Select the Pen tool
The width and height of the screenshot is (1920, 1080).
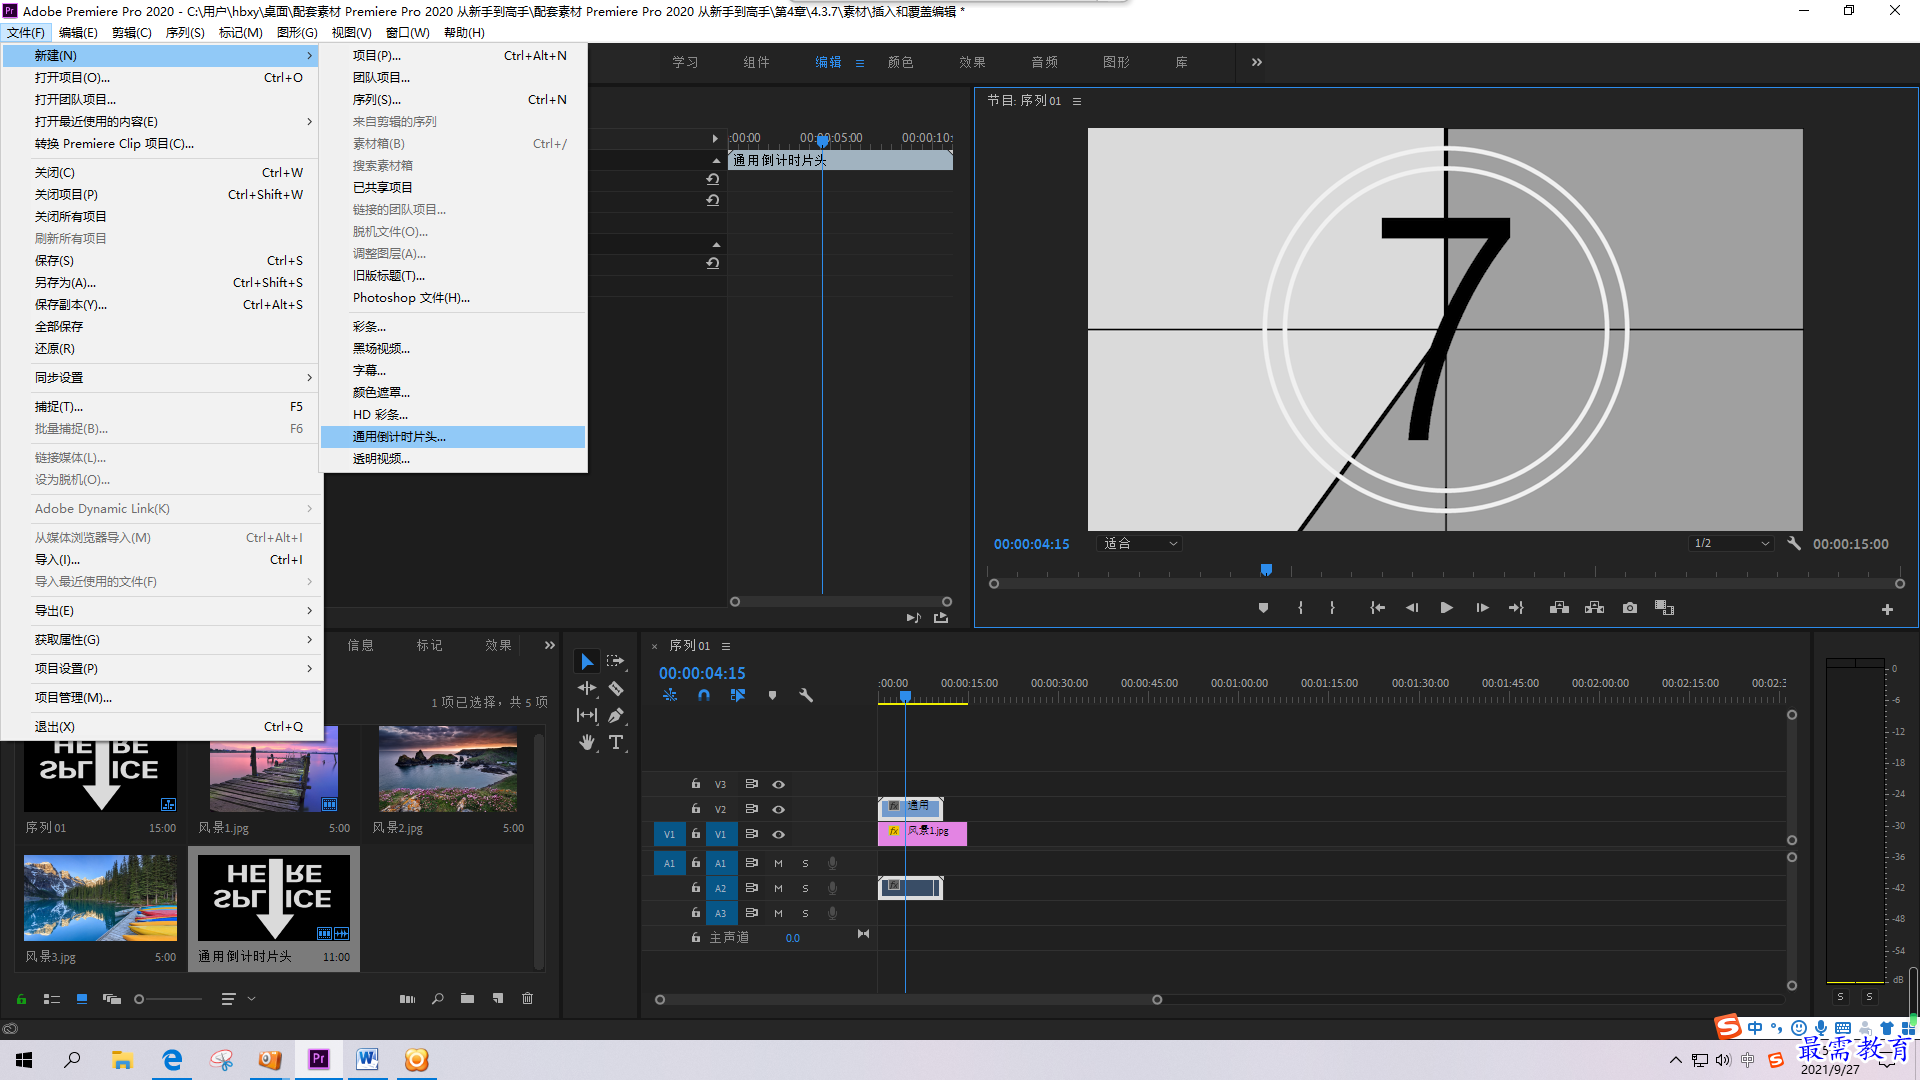(616, 715)
